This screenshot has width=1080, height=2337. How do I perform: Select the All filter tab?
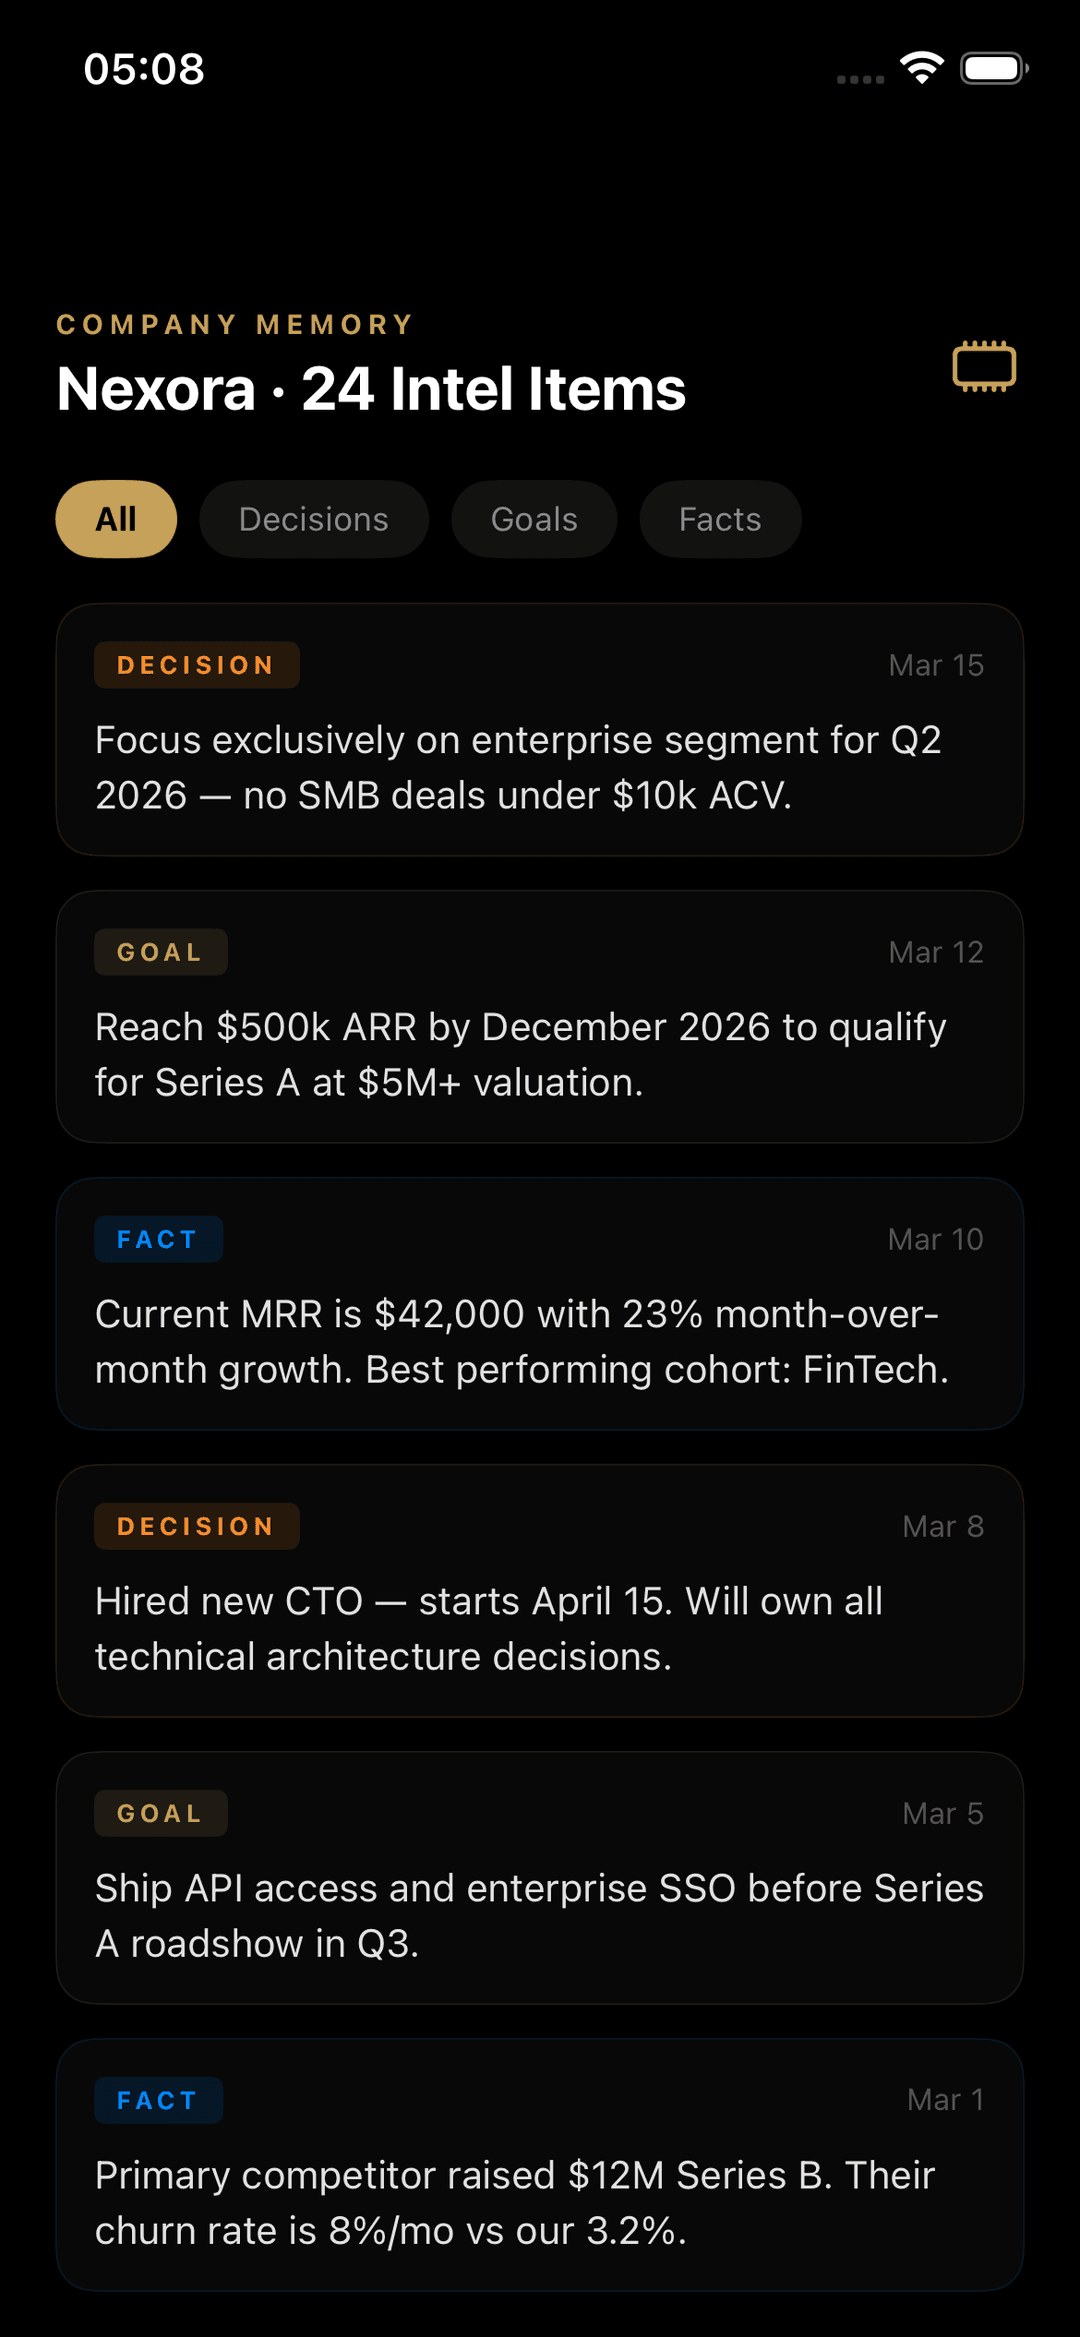coord(116,519)
